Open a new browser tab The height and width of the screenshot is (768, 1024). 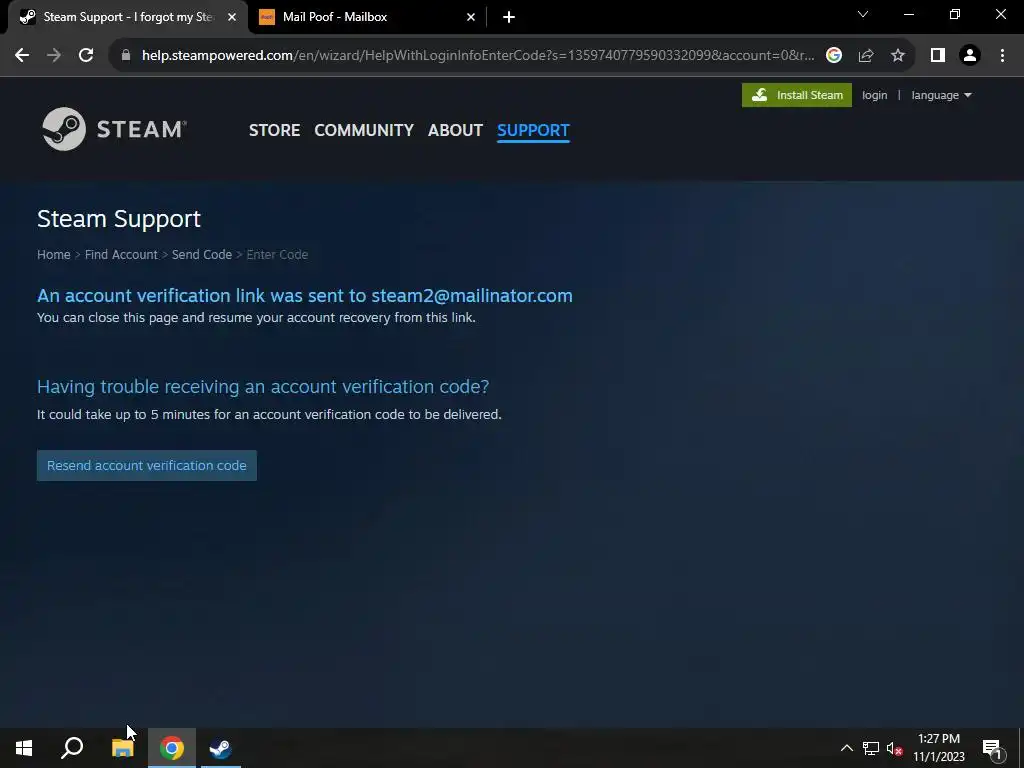point(509,17)
